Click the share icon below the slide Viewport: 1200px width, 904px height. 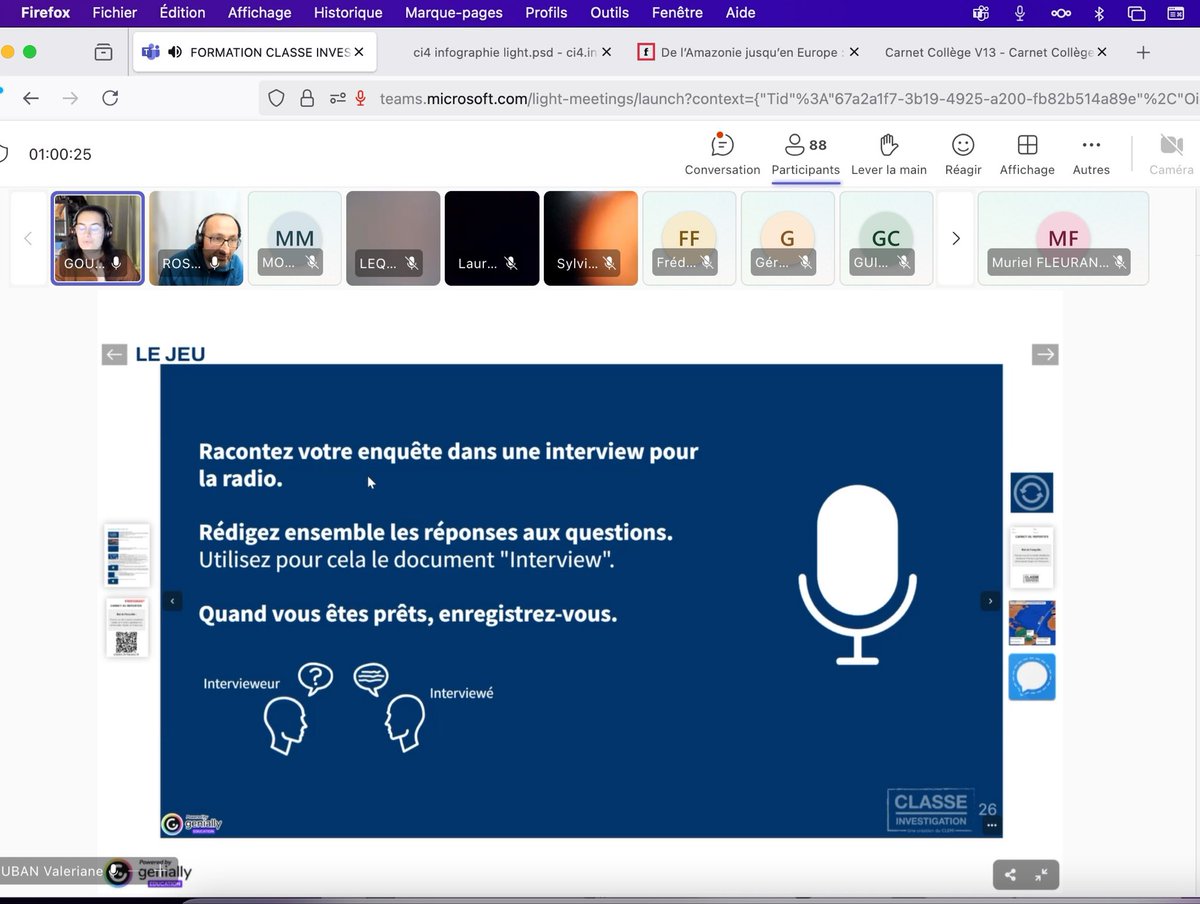1013,874
